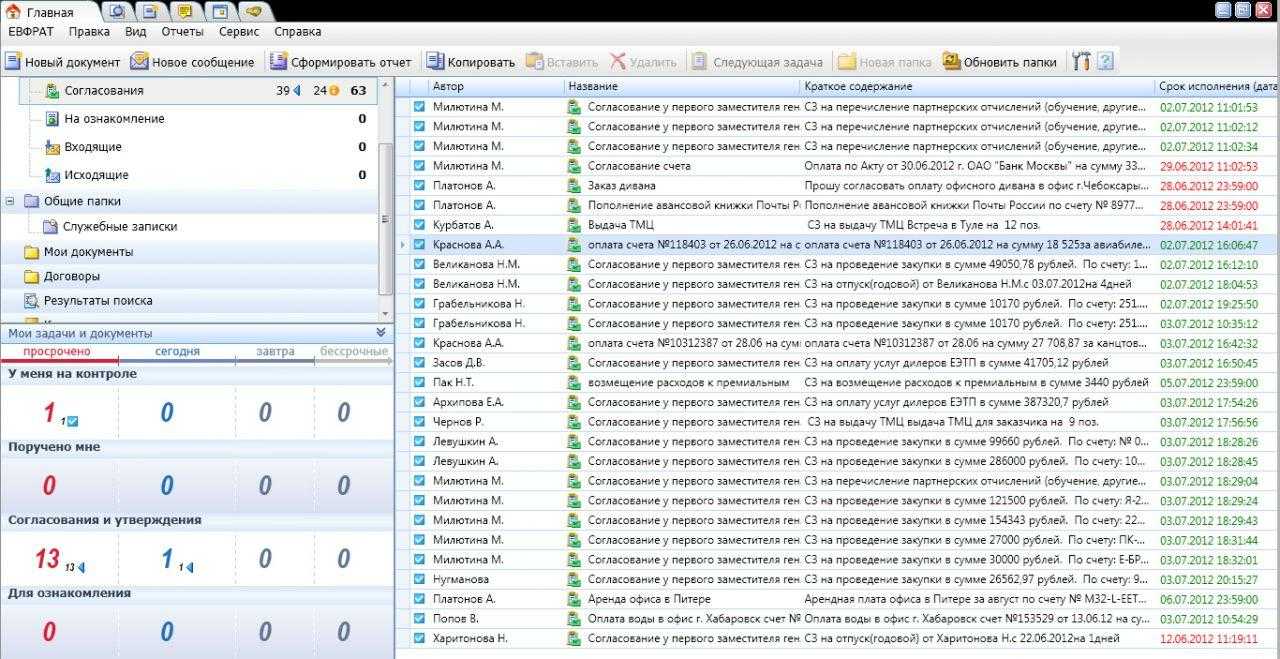Viewport: 1280px width, 659px height.
Task: Open the key icon tab
Action: [254, 11]
